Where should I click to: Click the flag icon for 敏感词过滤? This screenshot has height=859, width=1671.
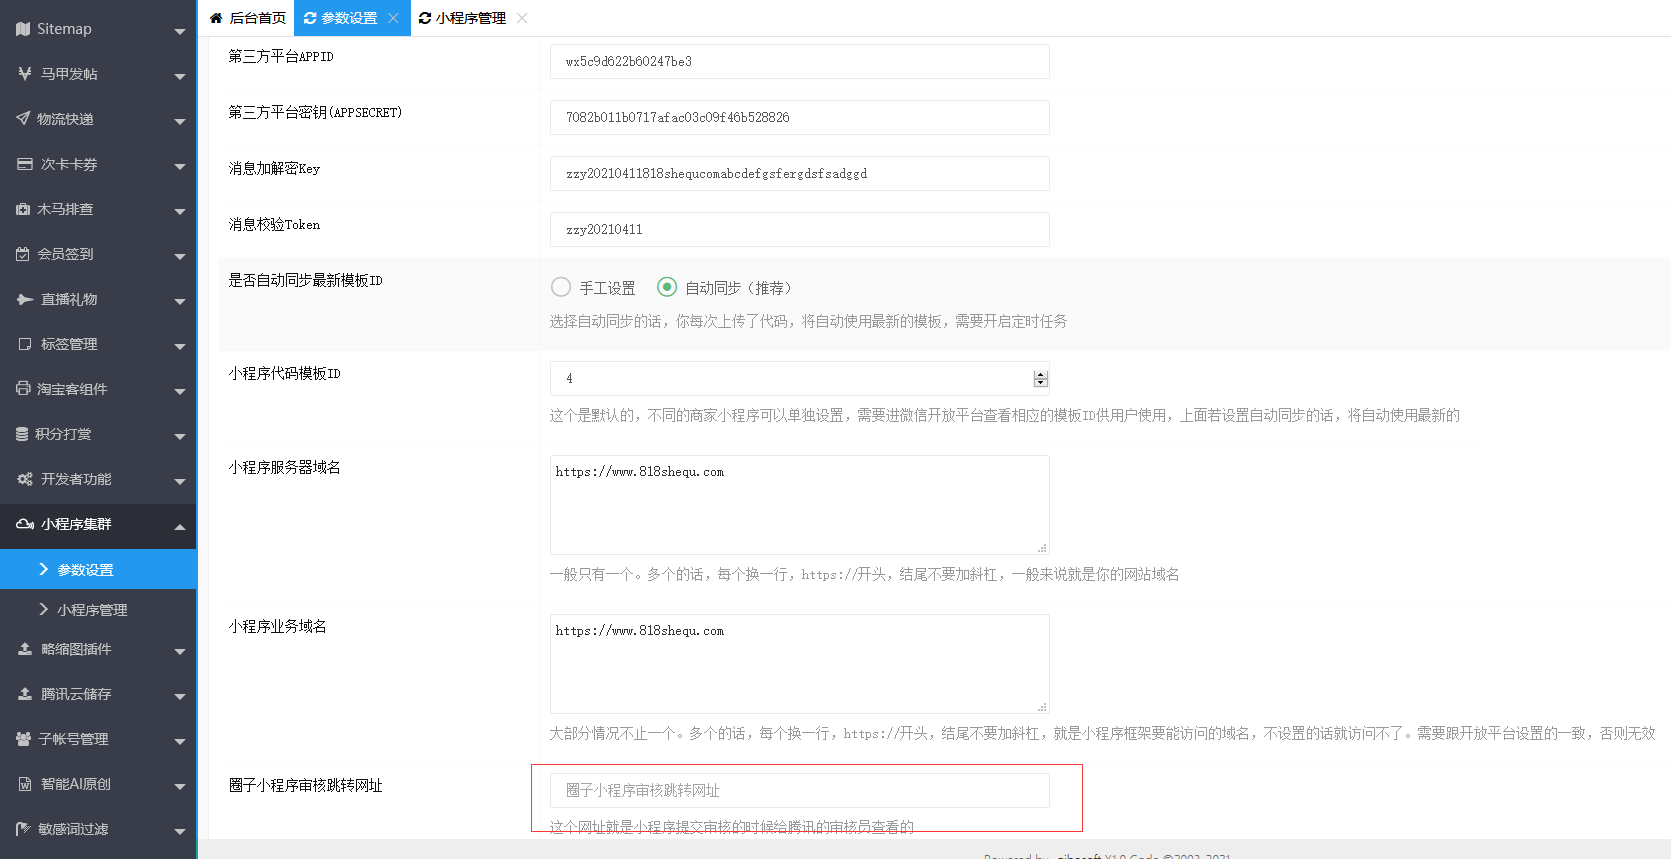(24, 829)
